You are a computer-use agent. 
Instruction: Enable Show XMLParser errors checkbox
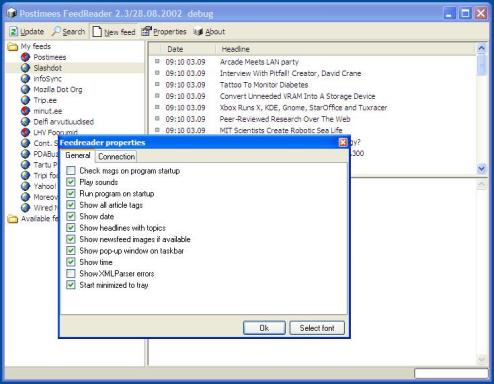(71, 273)
